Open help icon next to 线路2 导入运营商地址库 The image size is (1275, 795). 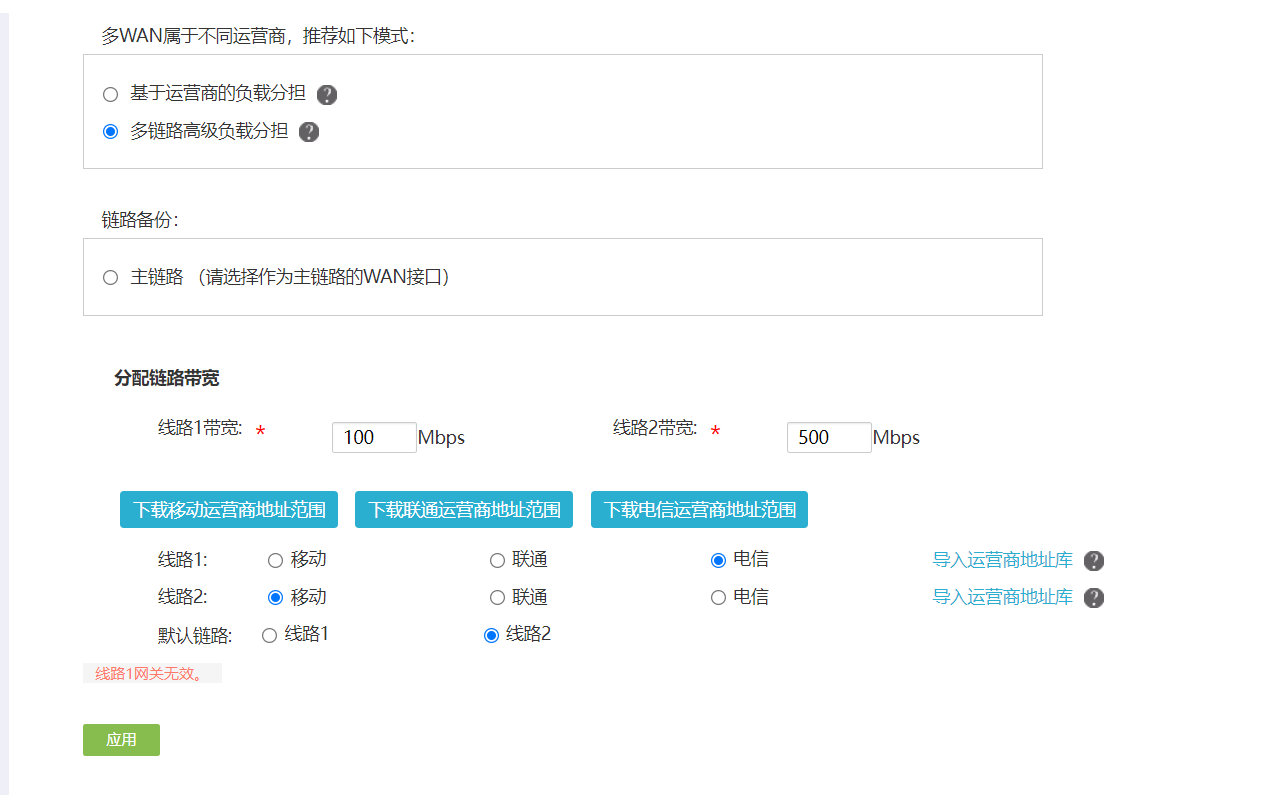pyautogui.click(x=1094, y=598)
